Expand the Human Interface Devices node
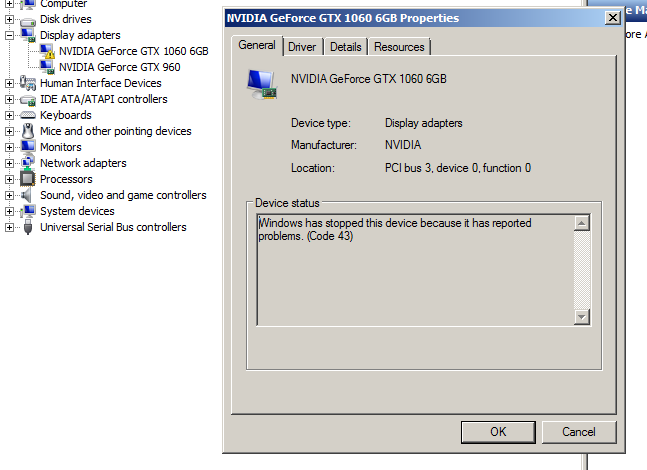Screen dimensions: 647x470 pos(10,83)
